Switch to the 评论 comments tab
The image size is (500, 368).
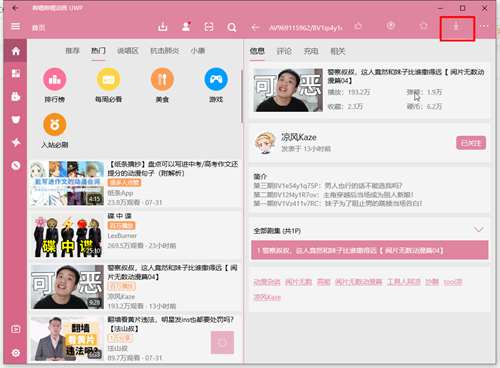[x=284, y=51]
